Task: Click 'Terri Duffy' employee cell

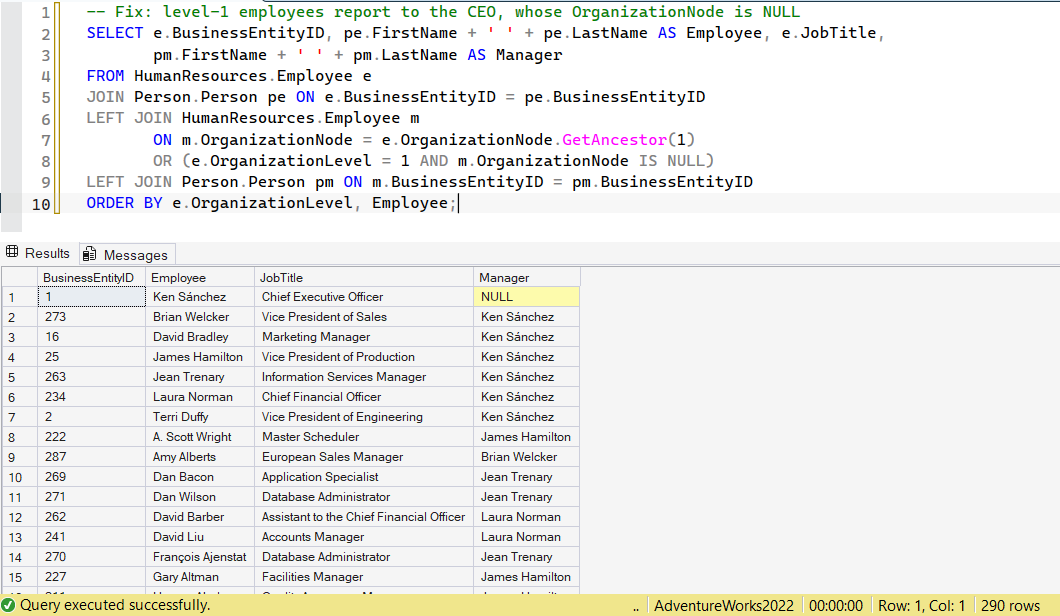Action: coord(199,417)
